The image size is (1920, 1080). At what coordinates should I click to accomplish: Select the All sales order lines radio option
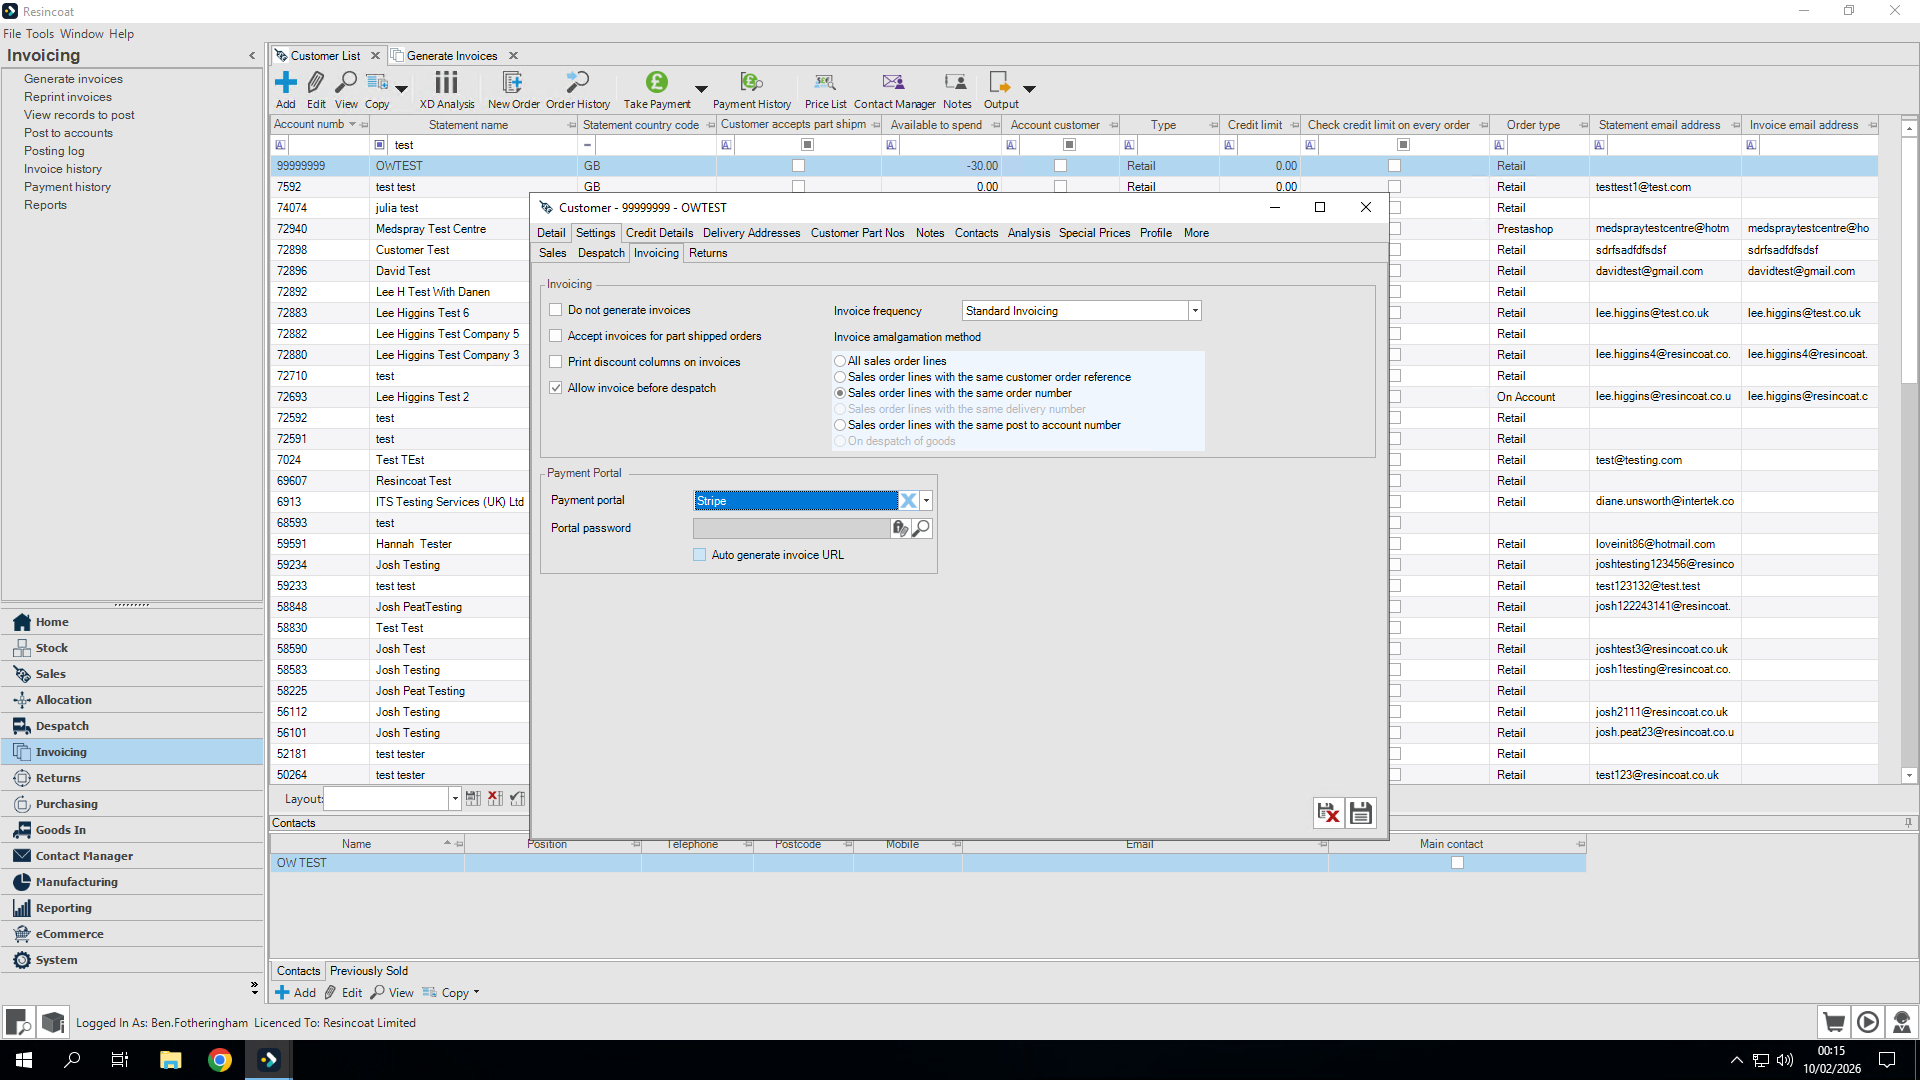point(840,361)
